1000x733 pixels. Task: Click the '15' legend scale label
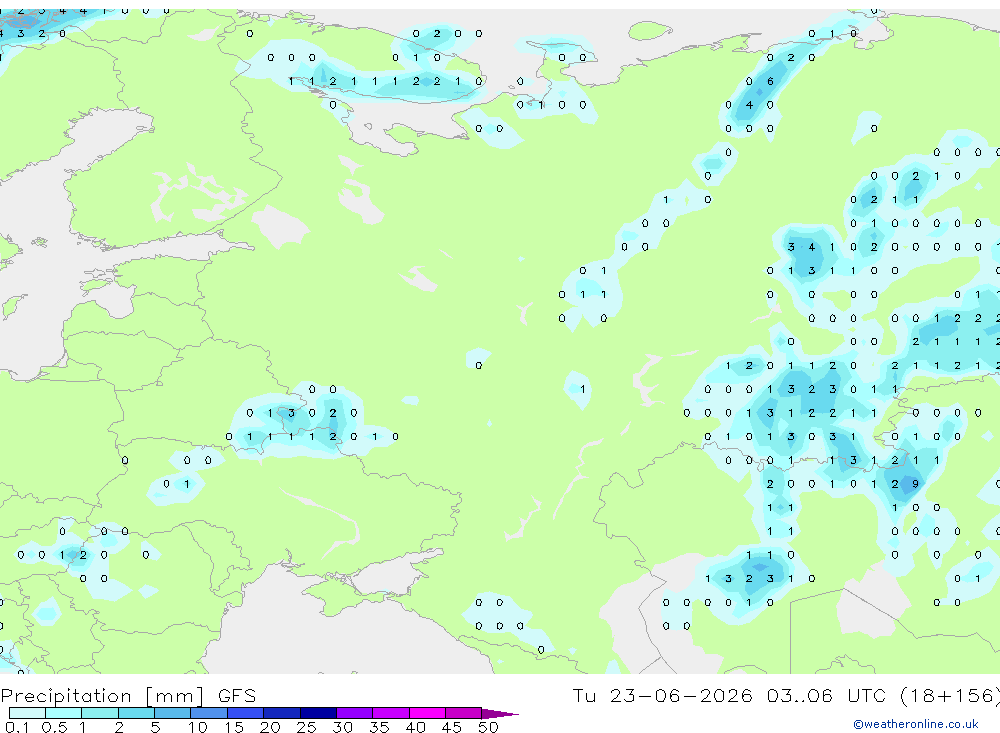233,727
